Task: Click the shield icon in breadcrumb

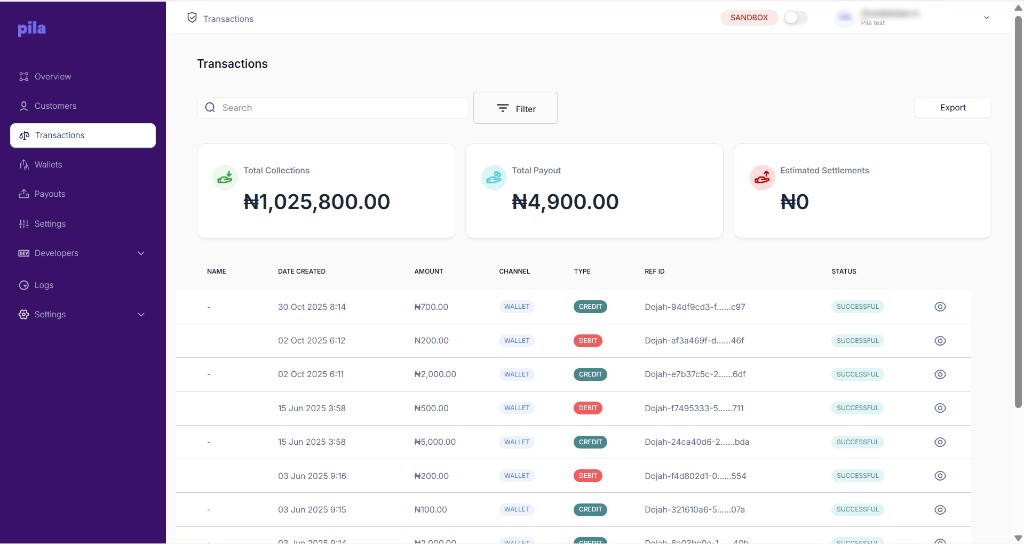Action: pyautogui.click(x=192, y=18)
